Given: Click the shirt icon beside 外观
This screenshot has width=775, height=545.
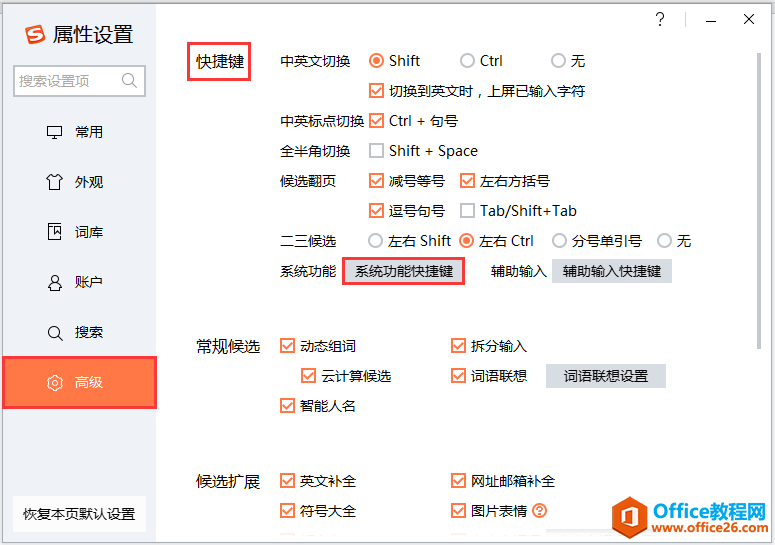Looking at the screenshot, I should 54,182.
